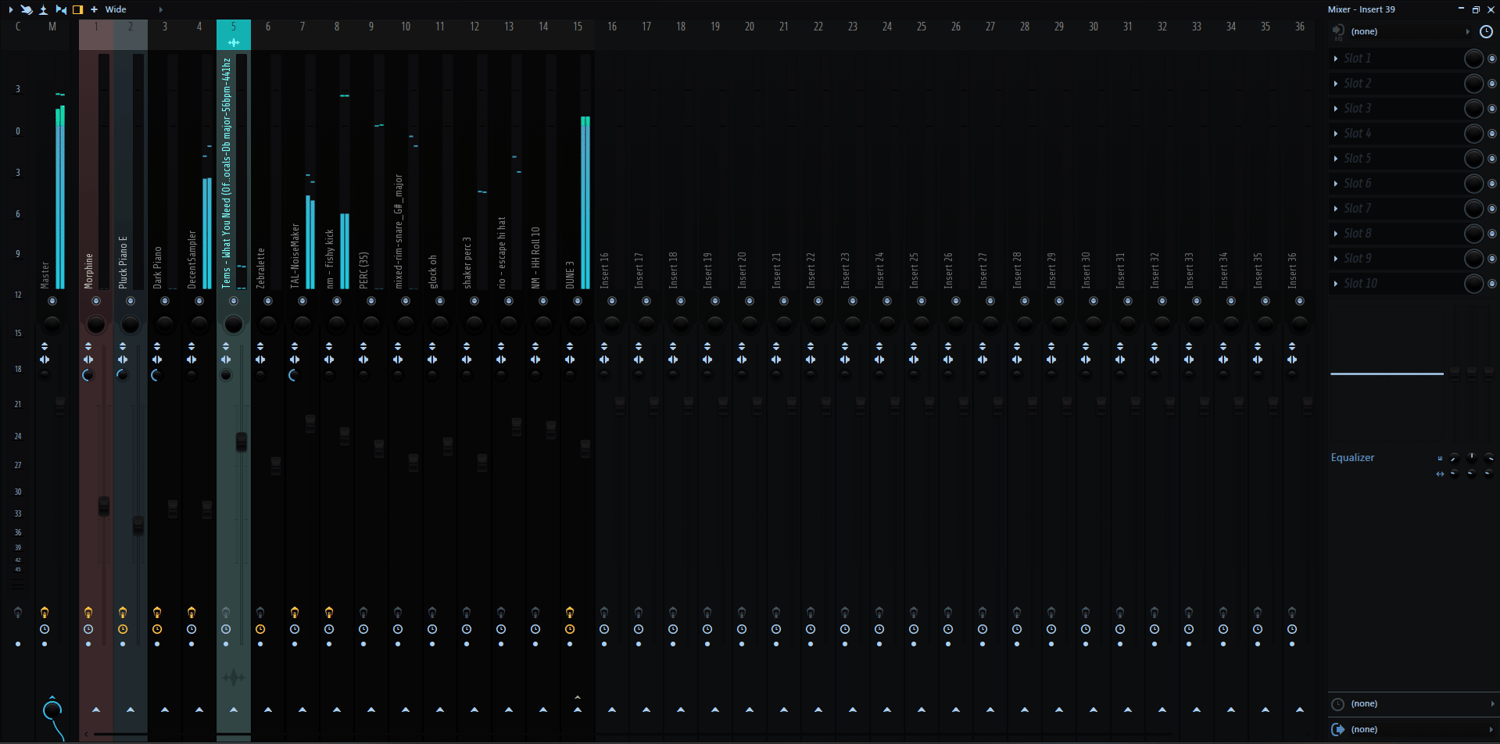Invert polarity on the Master track
Screen dimensions: 1500x744
click(x=44, y=346)
